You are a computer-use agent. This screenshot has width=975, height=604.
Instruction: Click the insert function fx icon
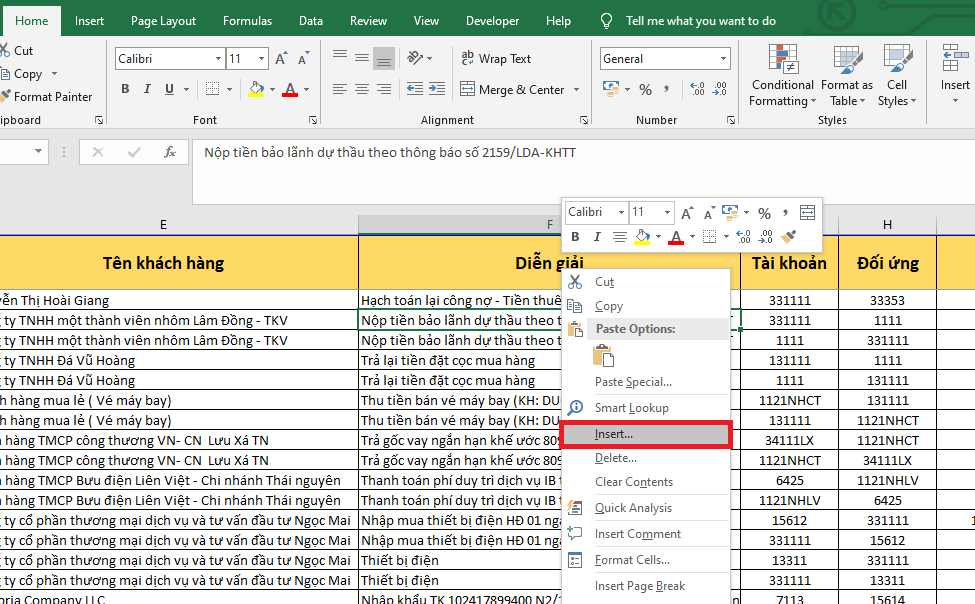tap(171, 152)
